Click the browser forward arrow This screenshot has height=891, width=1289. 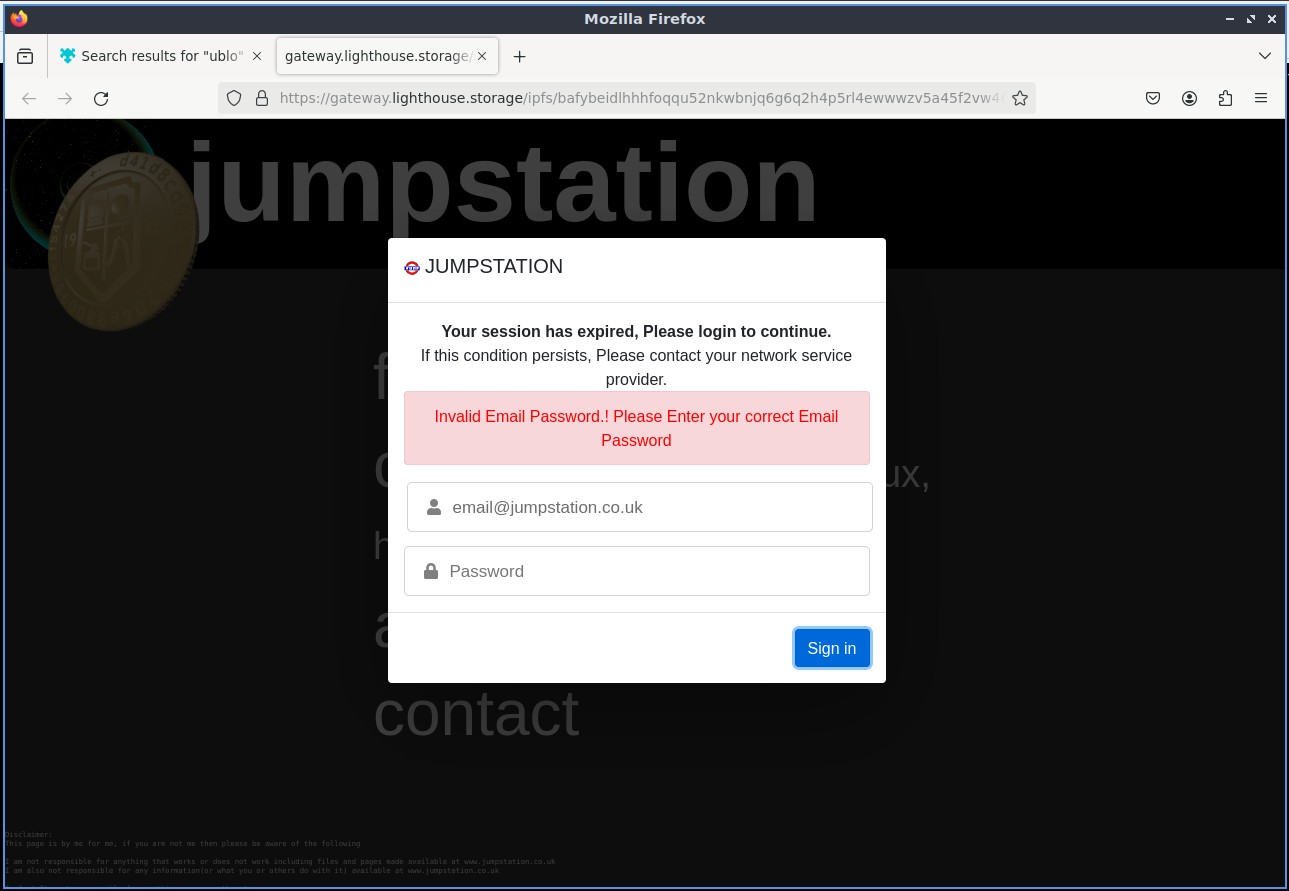[x=65, y=98]
